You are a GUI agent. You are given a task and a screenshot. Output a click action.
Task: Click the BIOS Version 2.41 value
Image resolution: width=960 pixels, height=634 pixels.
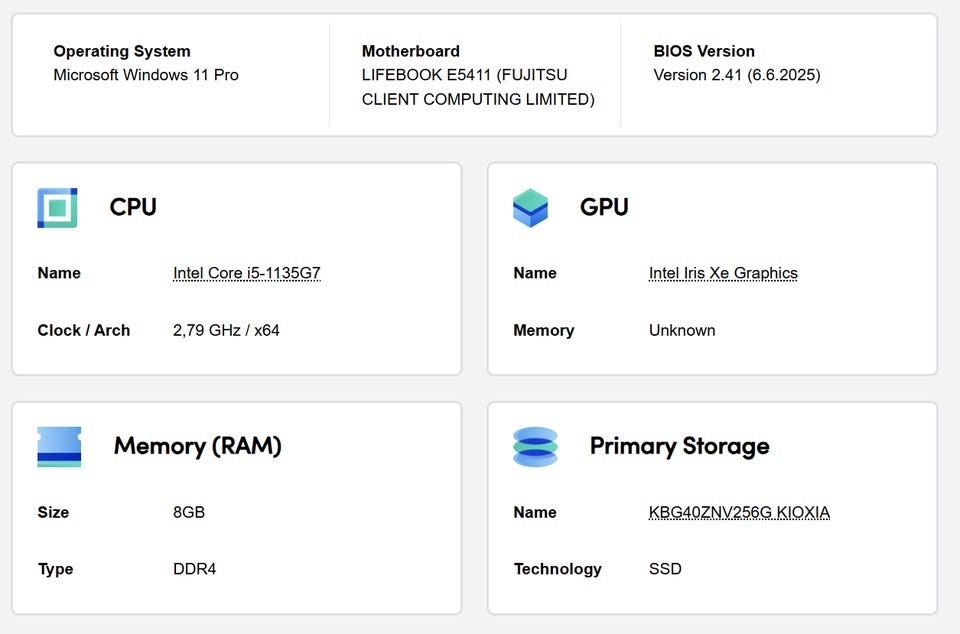737,75
